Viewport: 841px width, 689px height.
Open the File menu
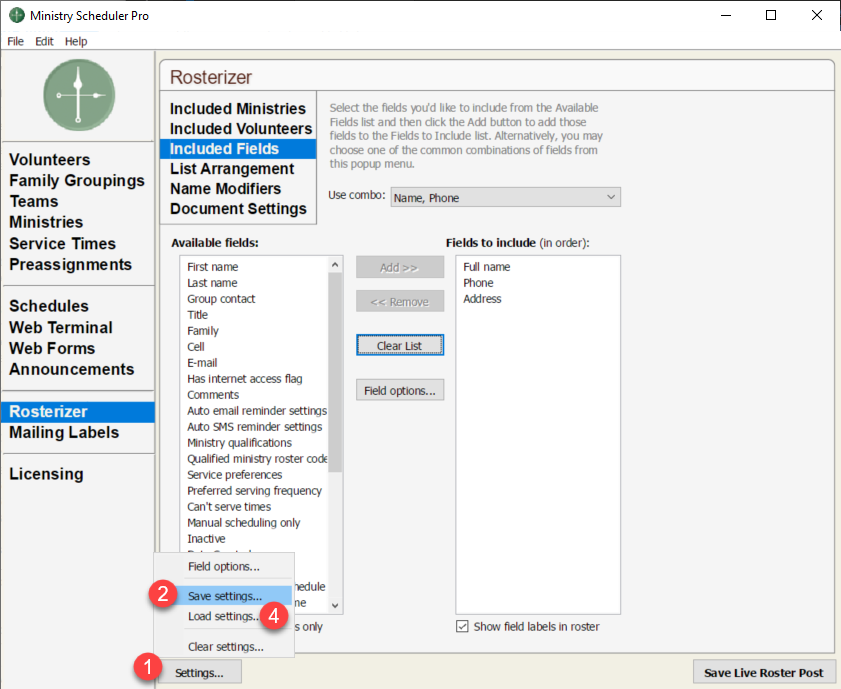click(15, 41)
